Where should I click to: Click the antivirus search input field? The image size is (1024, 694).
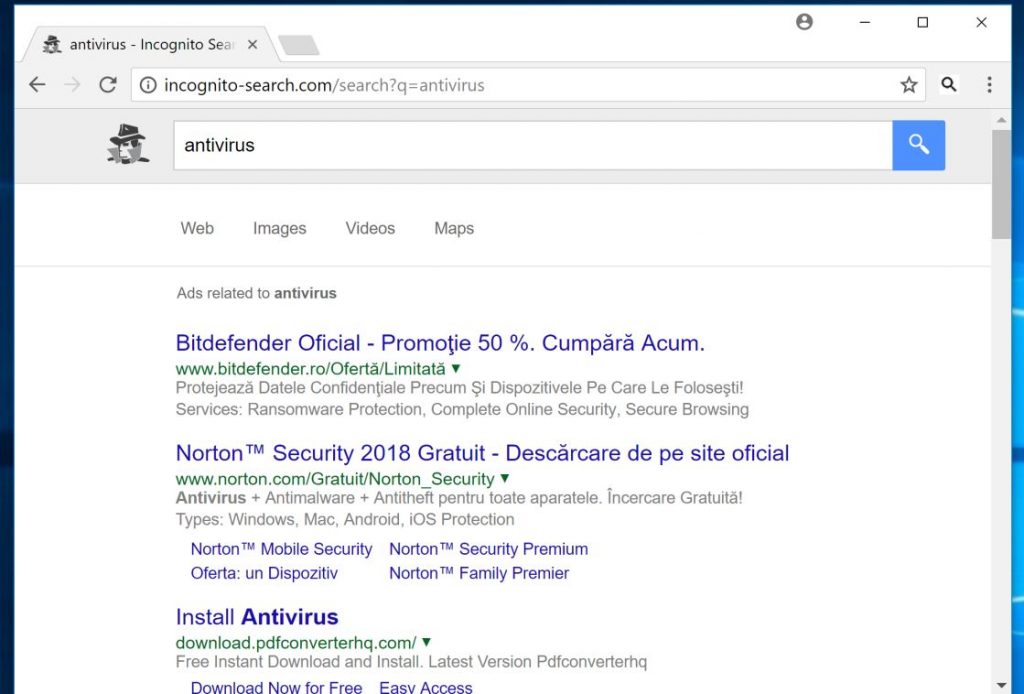pyautogui.click(x=532, y=145)
